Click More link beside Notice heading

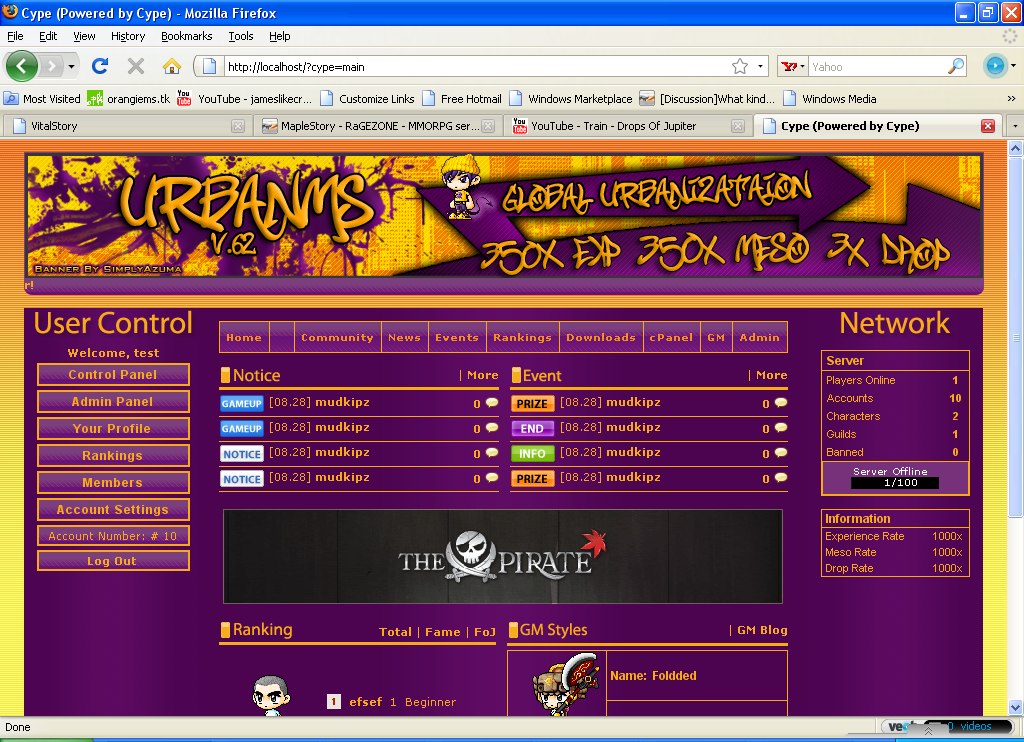click(482, 375)
